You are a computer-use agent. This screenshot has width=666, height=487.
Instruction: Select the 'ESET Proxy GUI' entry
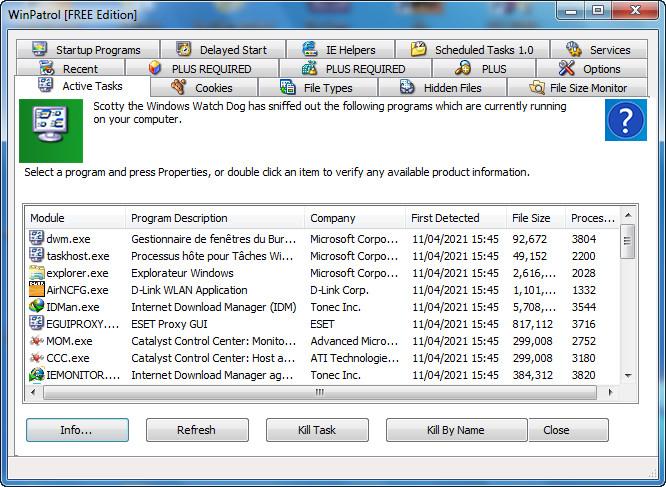169,324
